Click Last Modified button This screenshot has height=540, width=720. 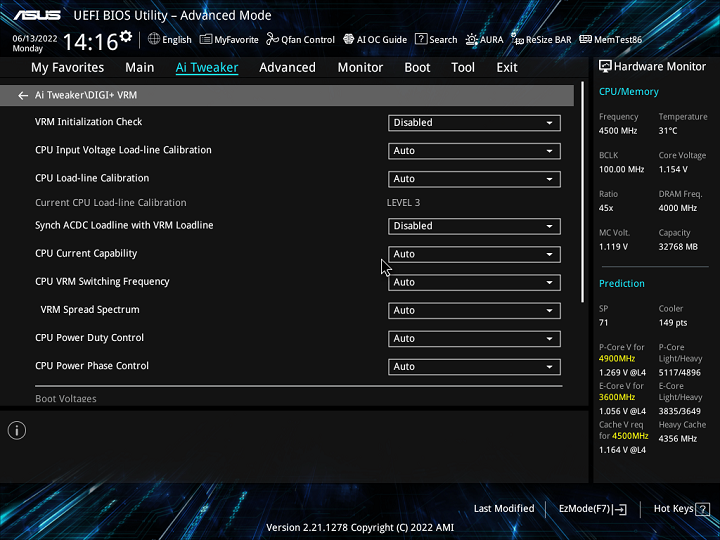[504, 509]
